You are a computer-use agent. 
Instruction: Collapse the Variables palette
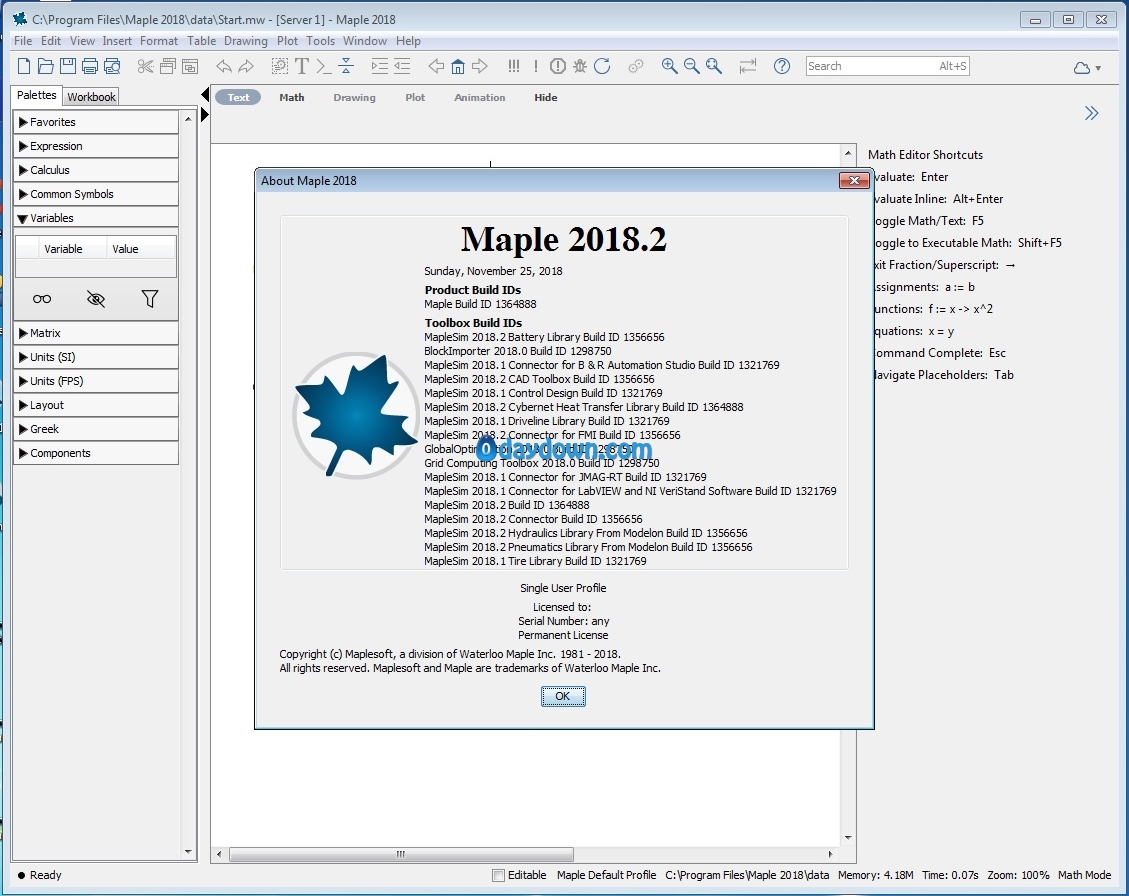(x=24, y=218)
